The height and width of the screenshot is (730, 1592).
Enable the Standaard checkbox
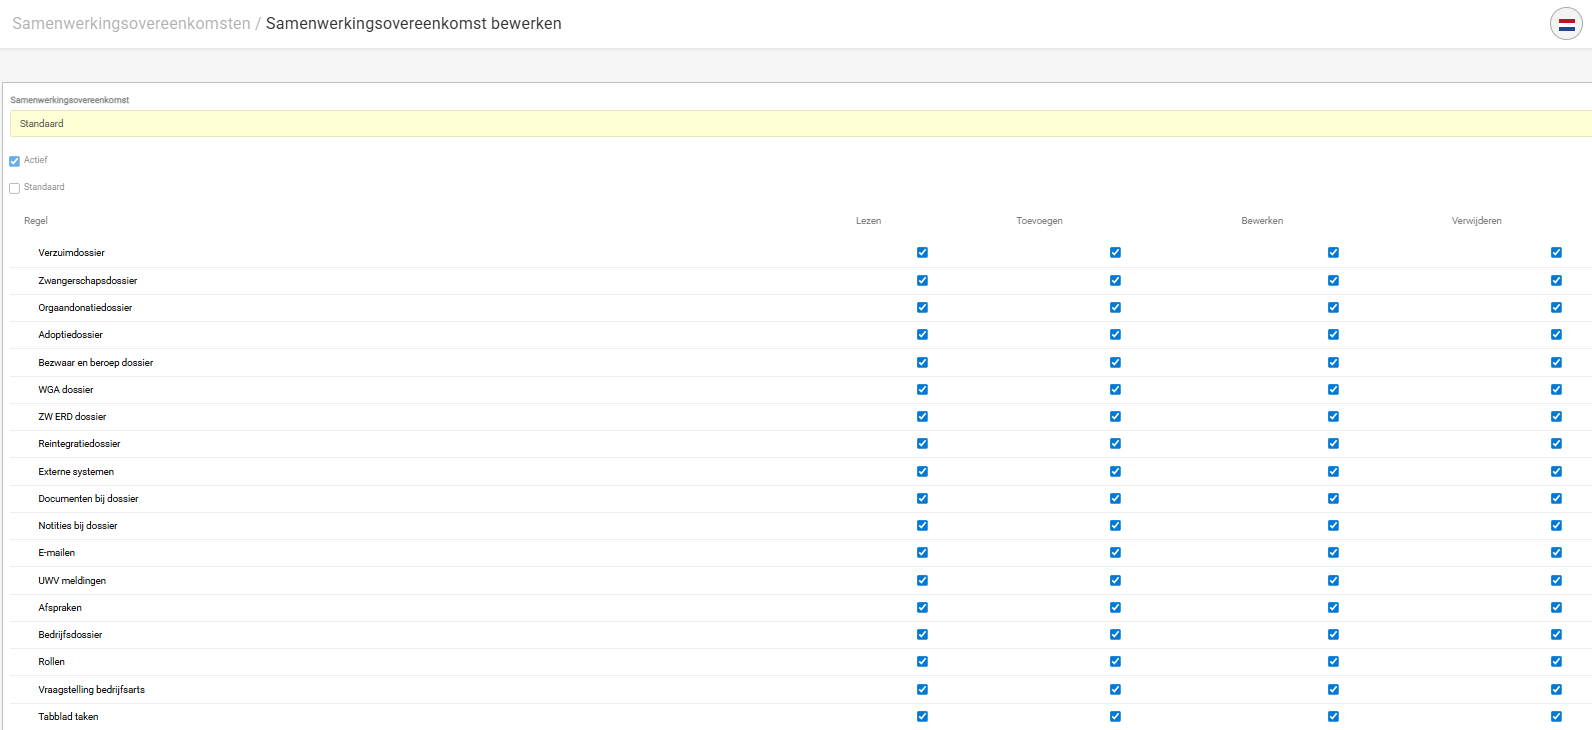pyautogui.click(x=15, y=188)
